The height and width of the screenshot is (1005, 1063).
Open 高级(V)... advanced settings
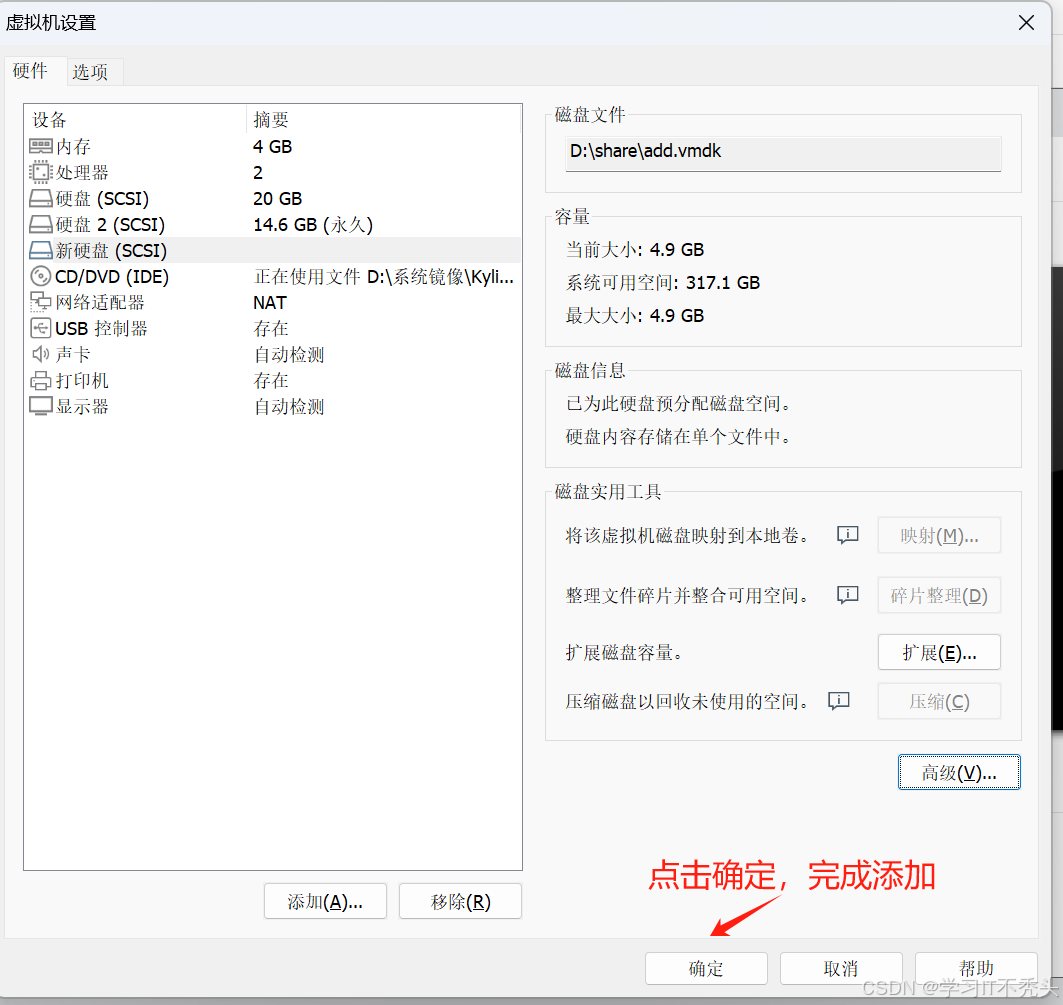tap(959, 772)
